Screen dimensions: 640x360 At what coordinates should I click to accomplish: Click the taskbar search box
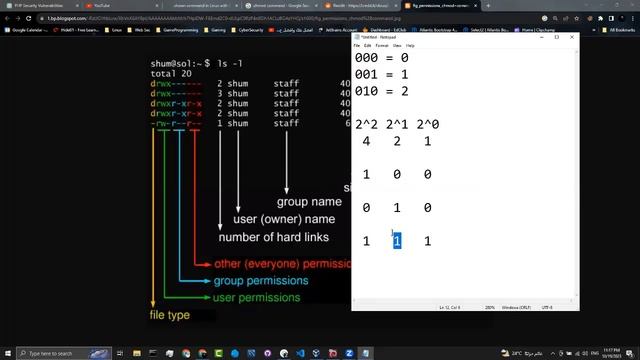point(64,353)
